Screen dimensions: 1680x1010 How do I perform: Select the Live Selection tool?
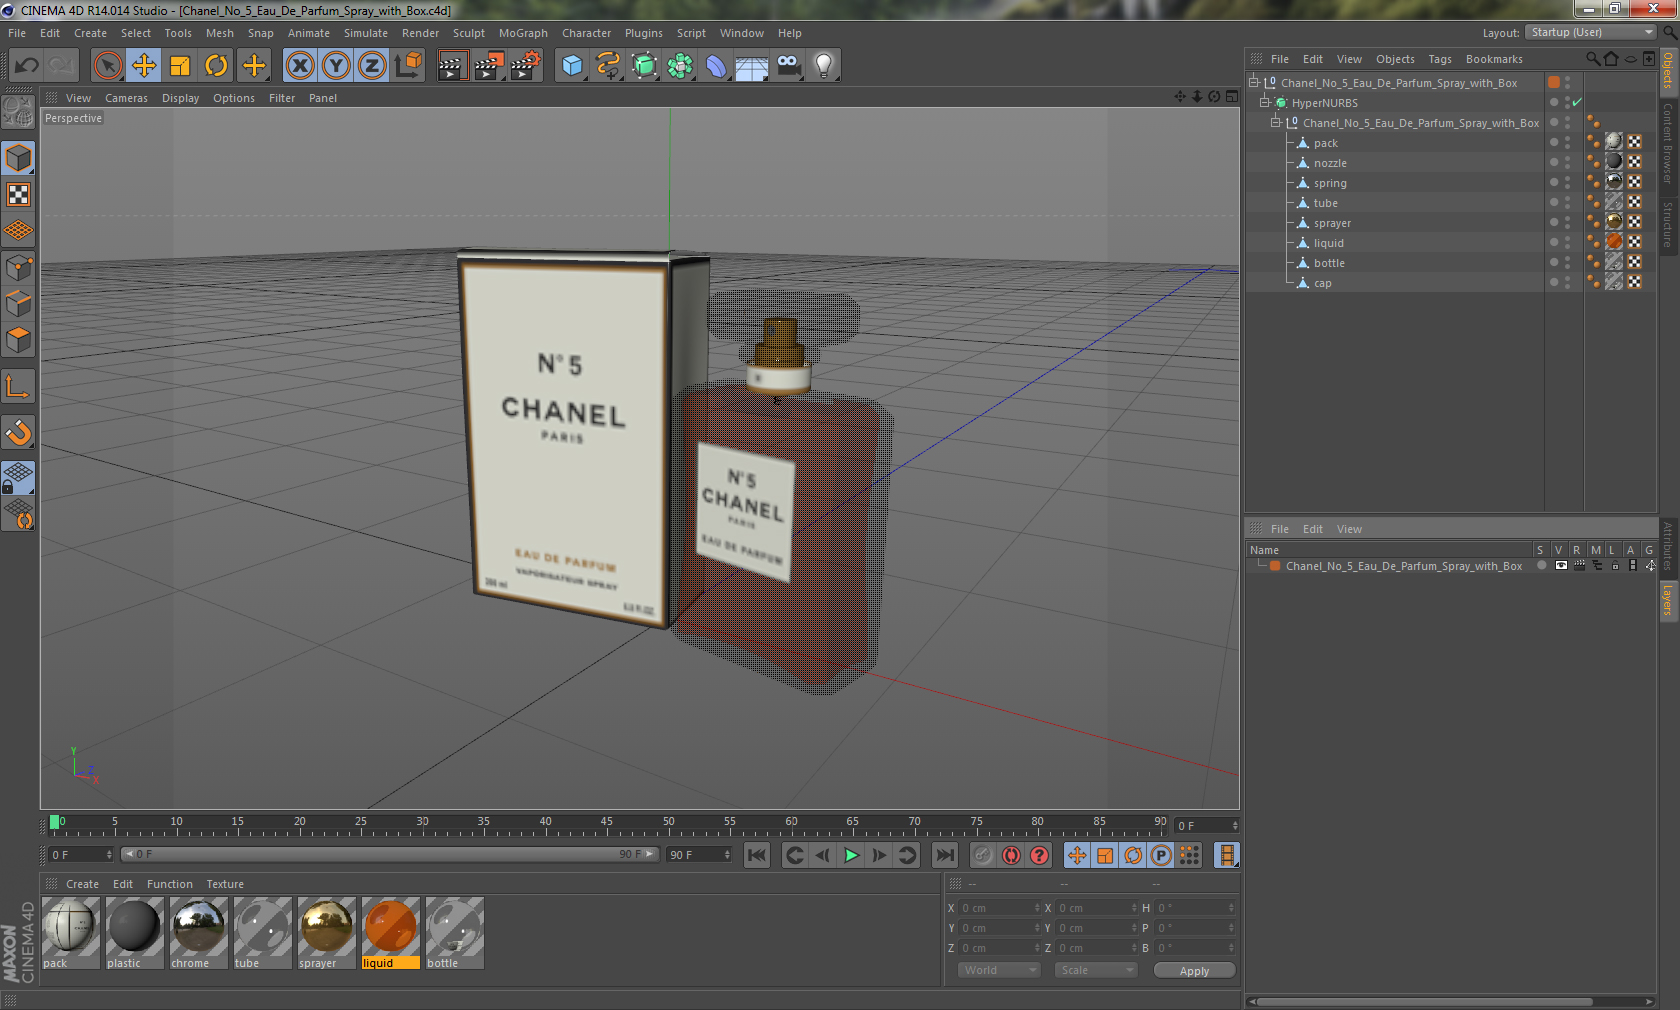pos(107,66)
